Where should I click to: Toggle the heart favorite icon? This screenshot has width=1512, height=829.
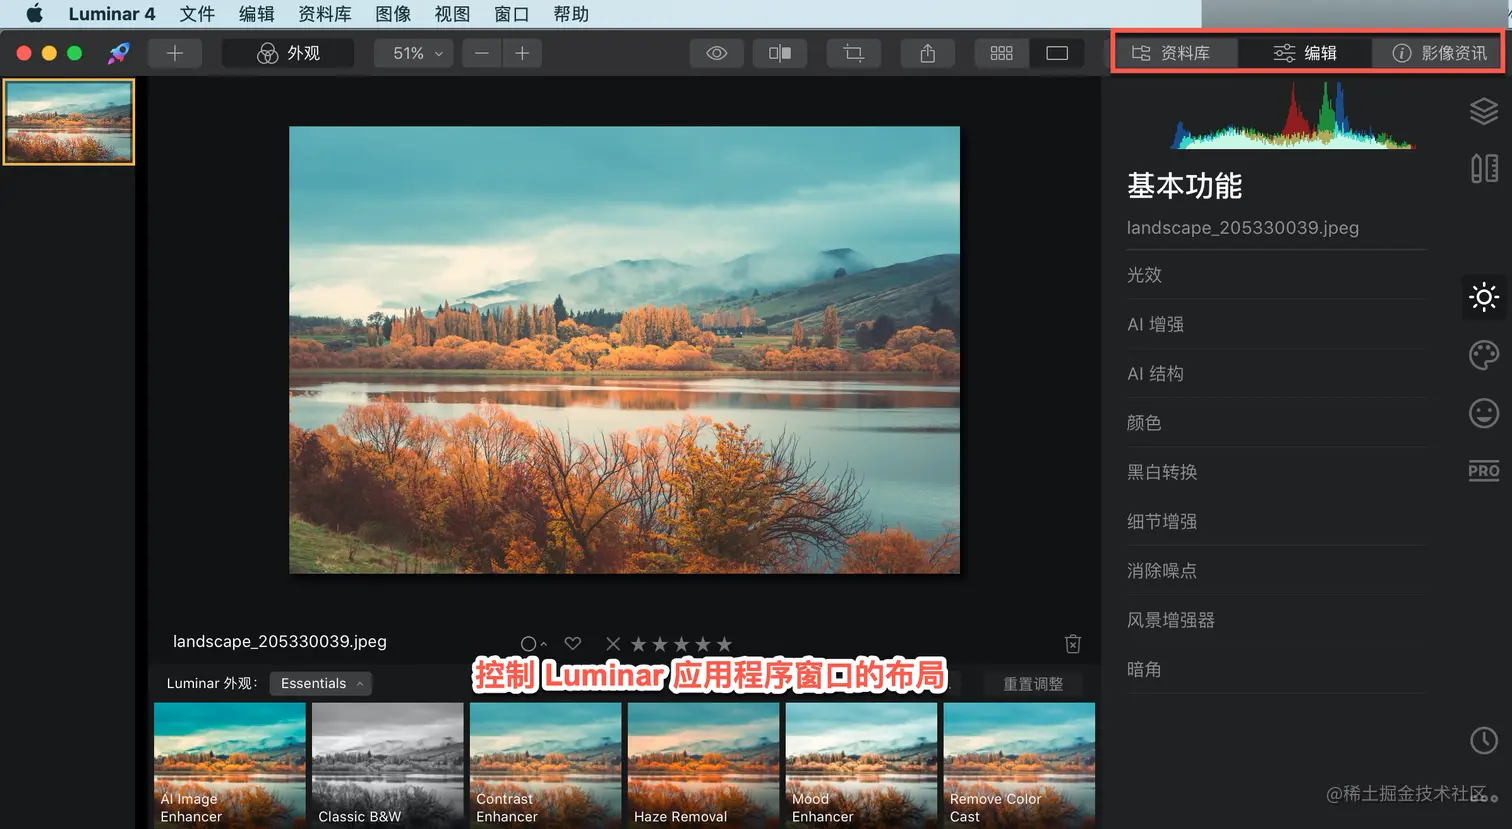(573, 643)
